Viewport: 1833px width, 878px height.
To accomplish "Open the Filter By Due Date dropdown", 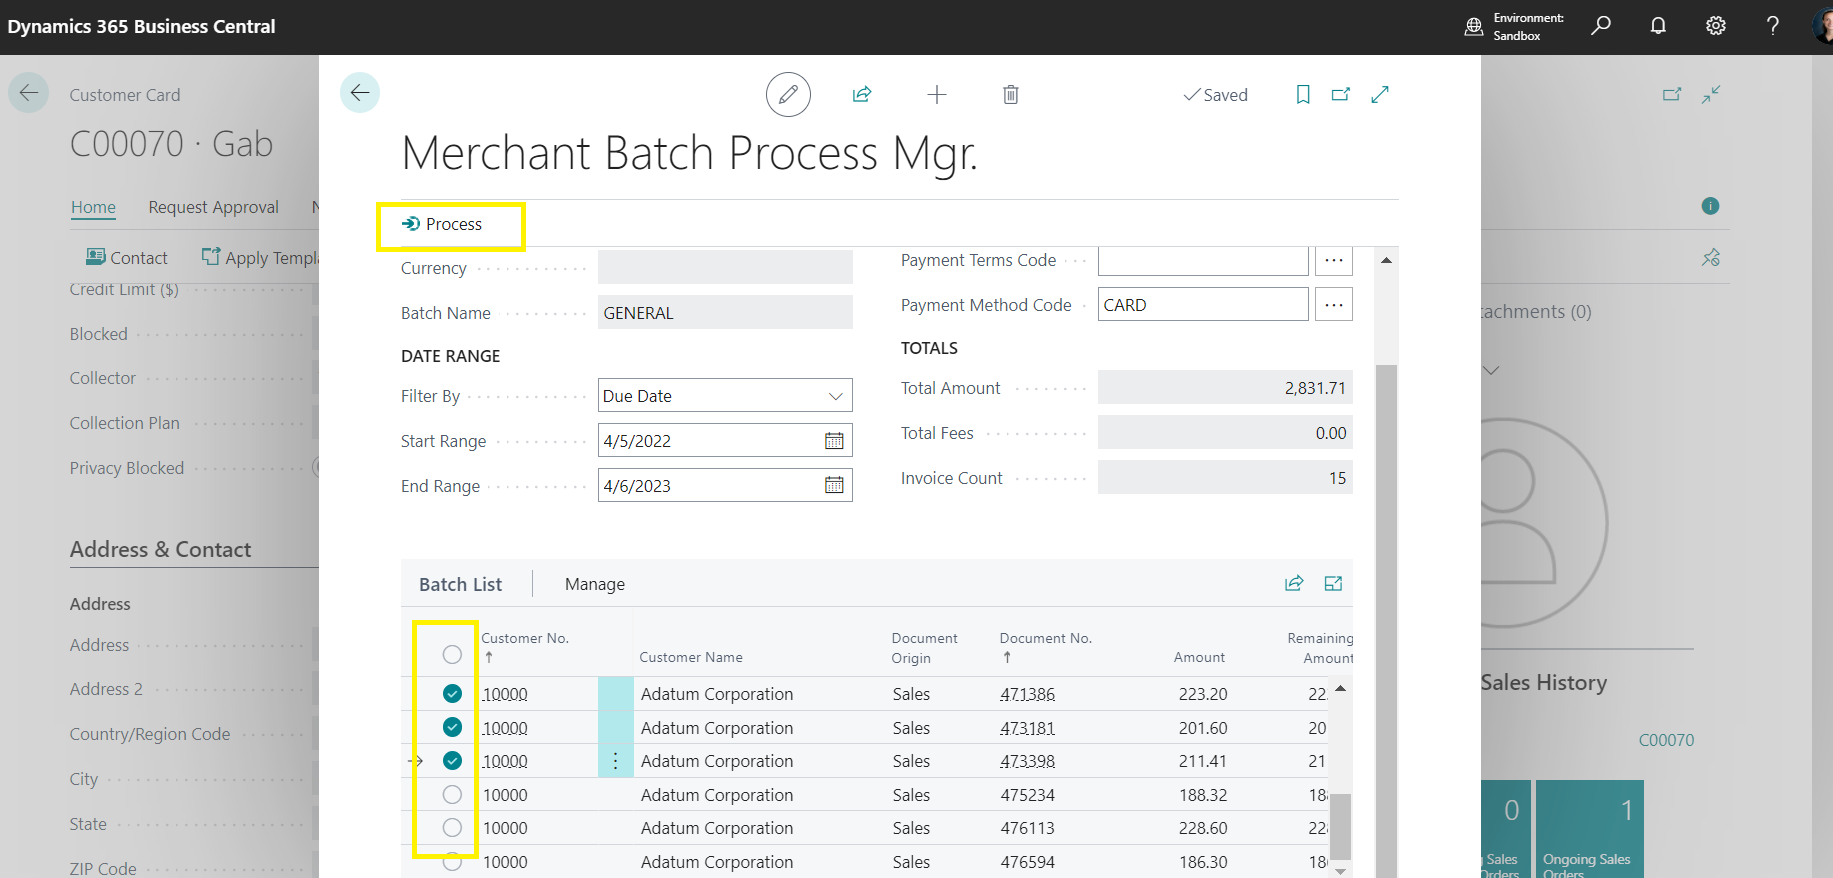I will [x=725, y=396].
